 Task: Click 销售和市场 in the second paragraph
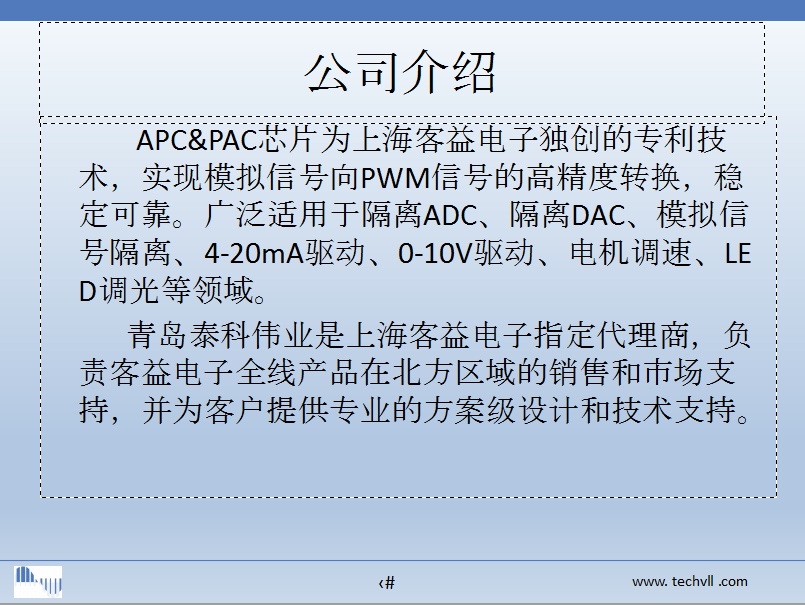[x=624, y=372]
